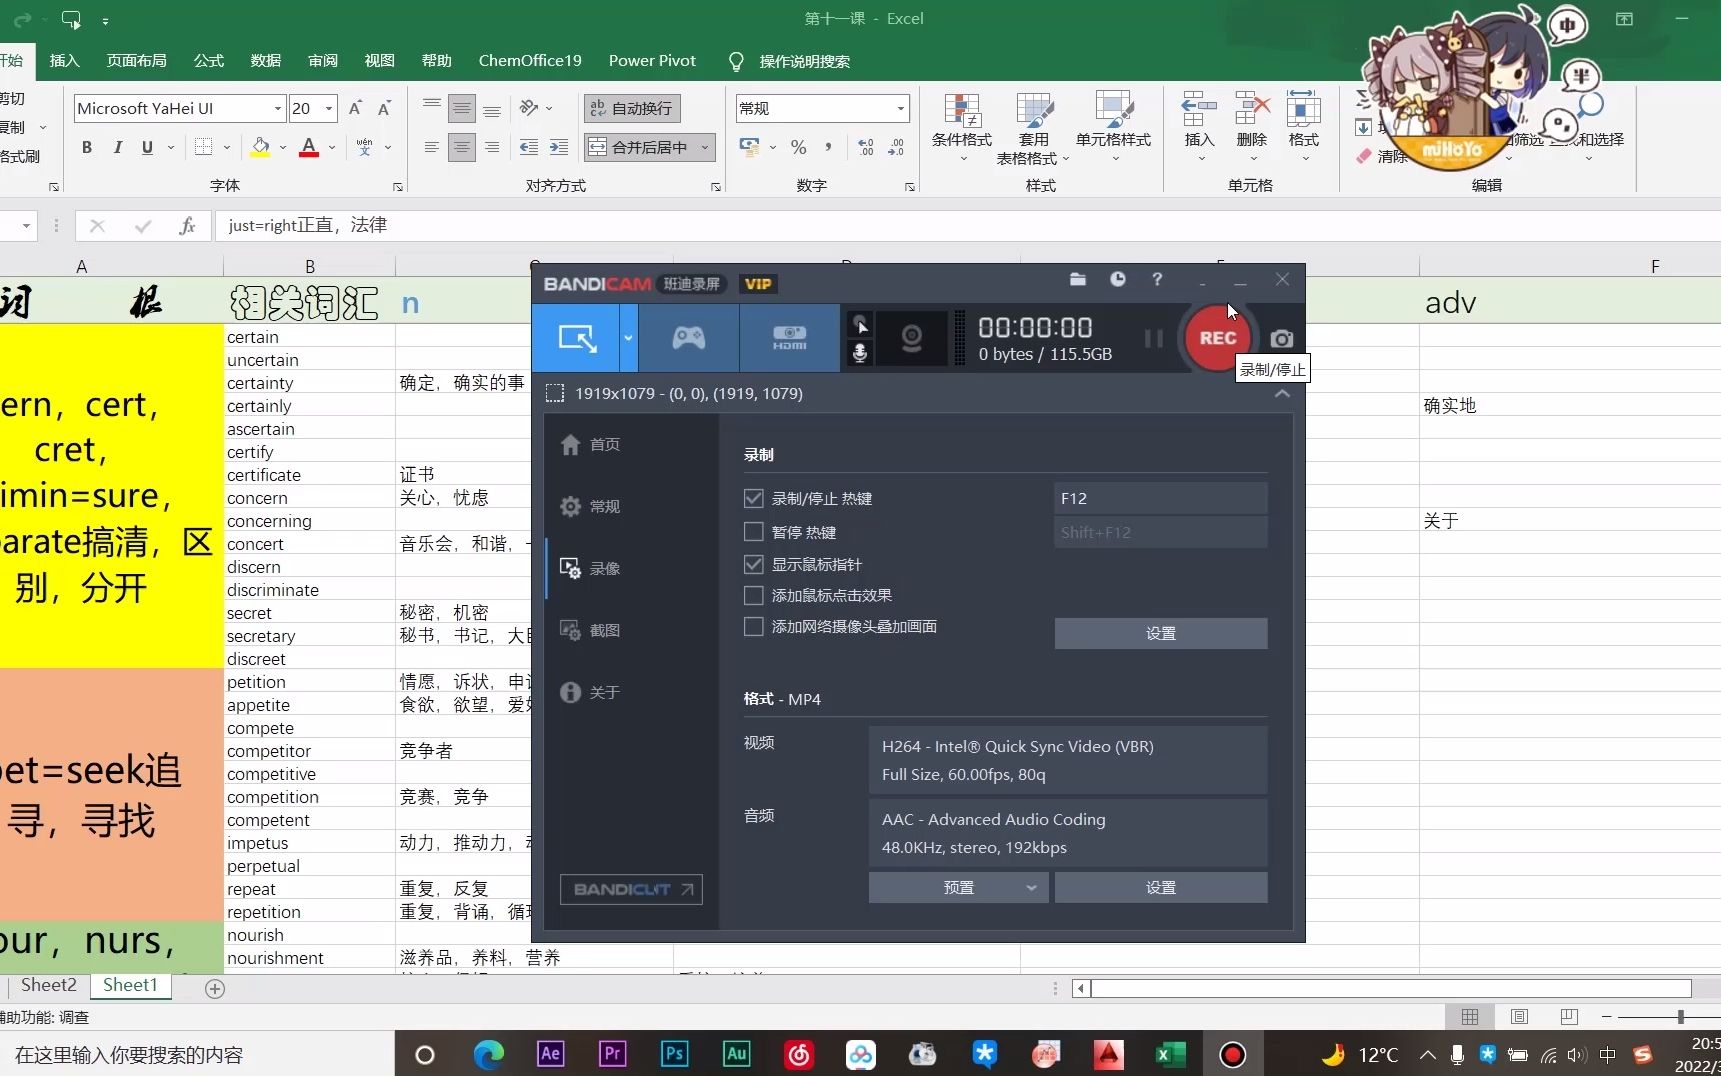This screenshot has height=1076, width=1721.
Task: Toggle 显示鼠标指针 checkbox
Action: tap(754, 564)
